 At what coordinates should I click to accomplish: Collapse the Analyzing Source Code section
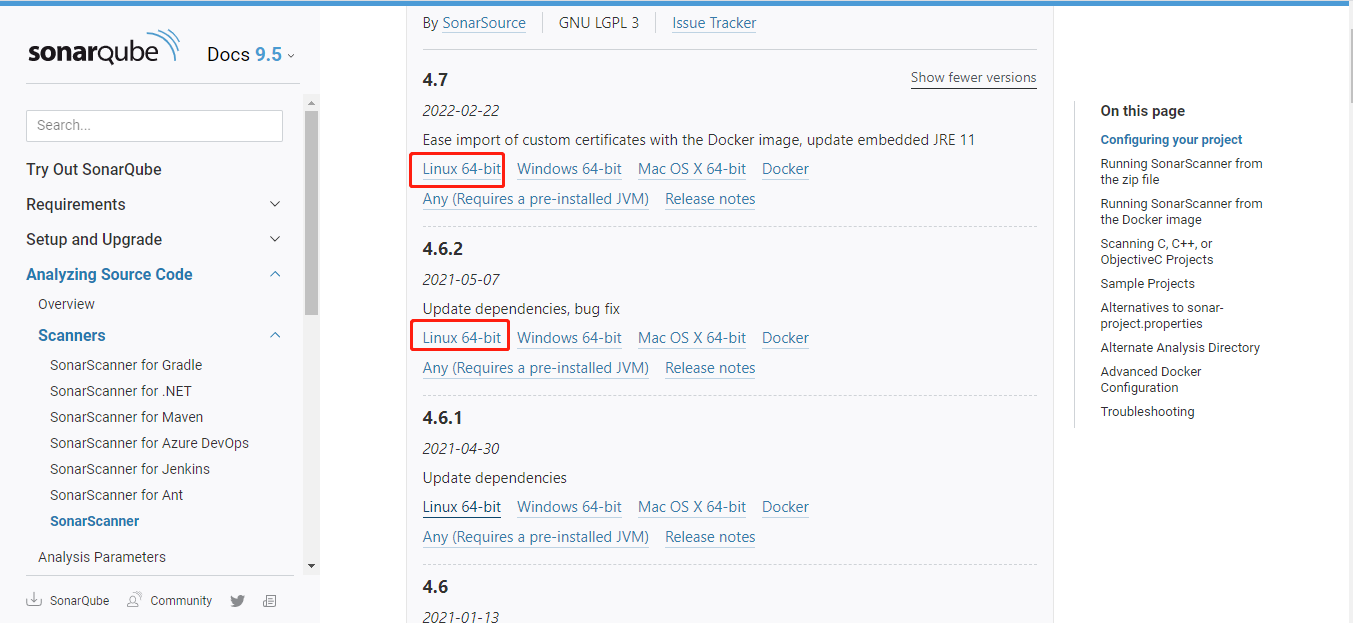[x=154, y=274]
